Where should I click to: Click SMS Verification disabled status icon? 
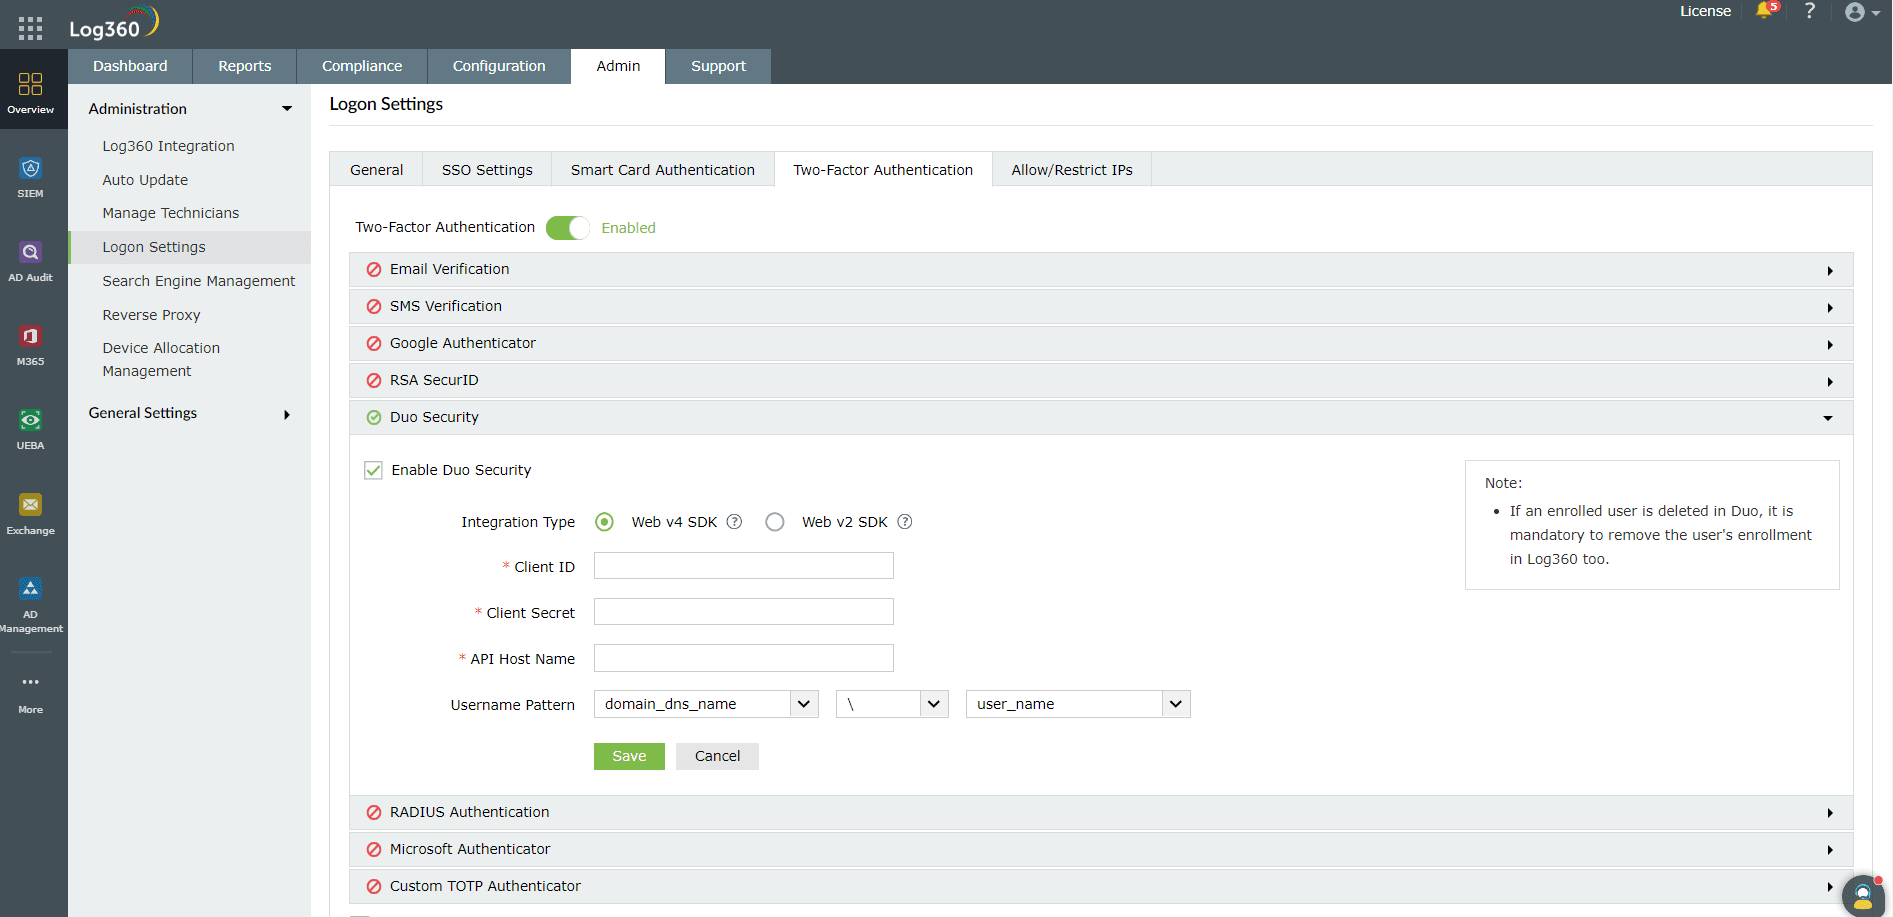pyautogui.click(x=374, y=307)
